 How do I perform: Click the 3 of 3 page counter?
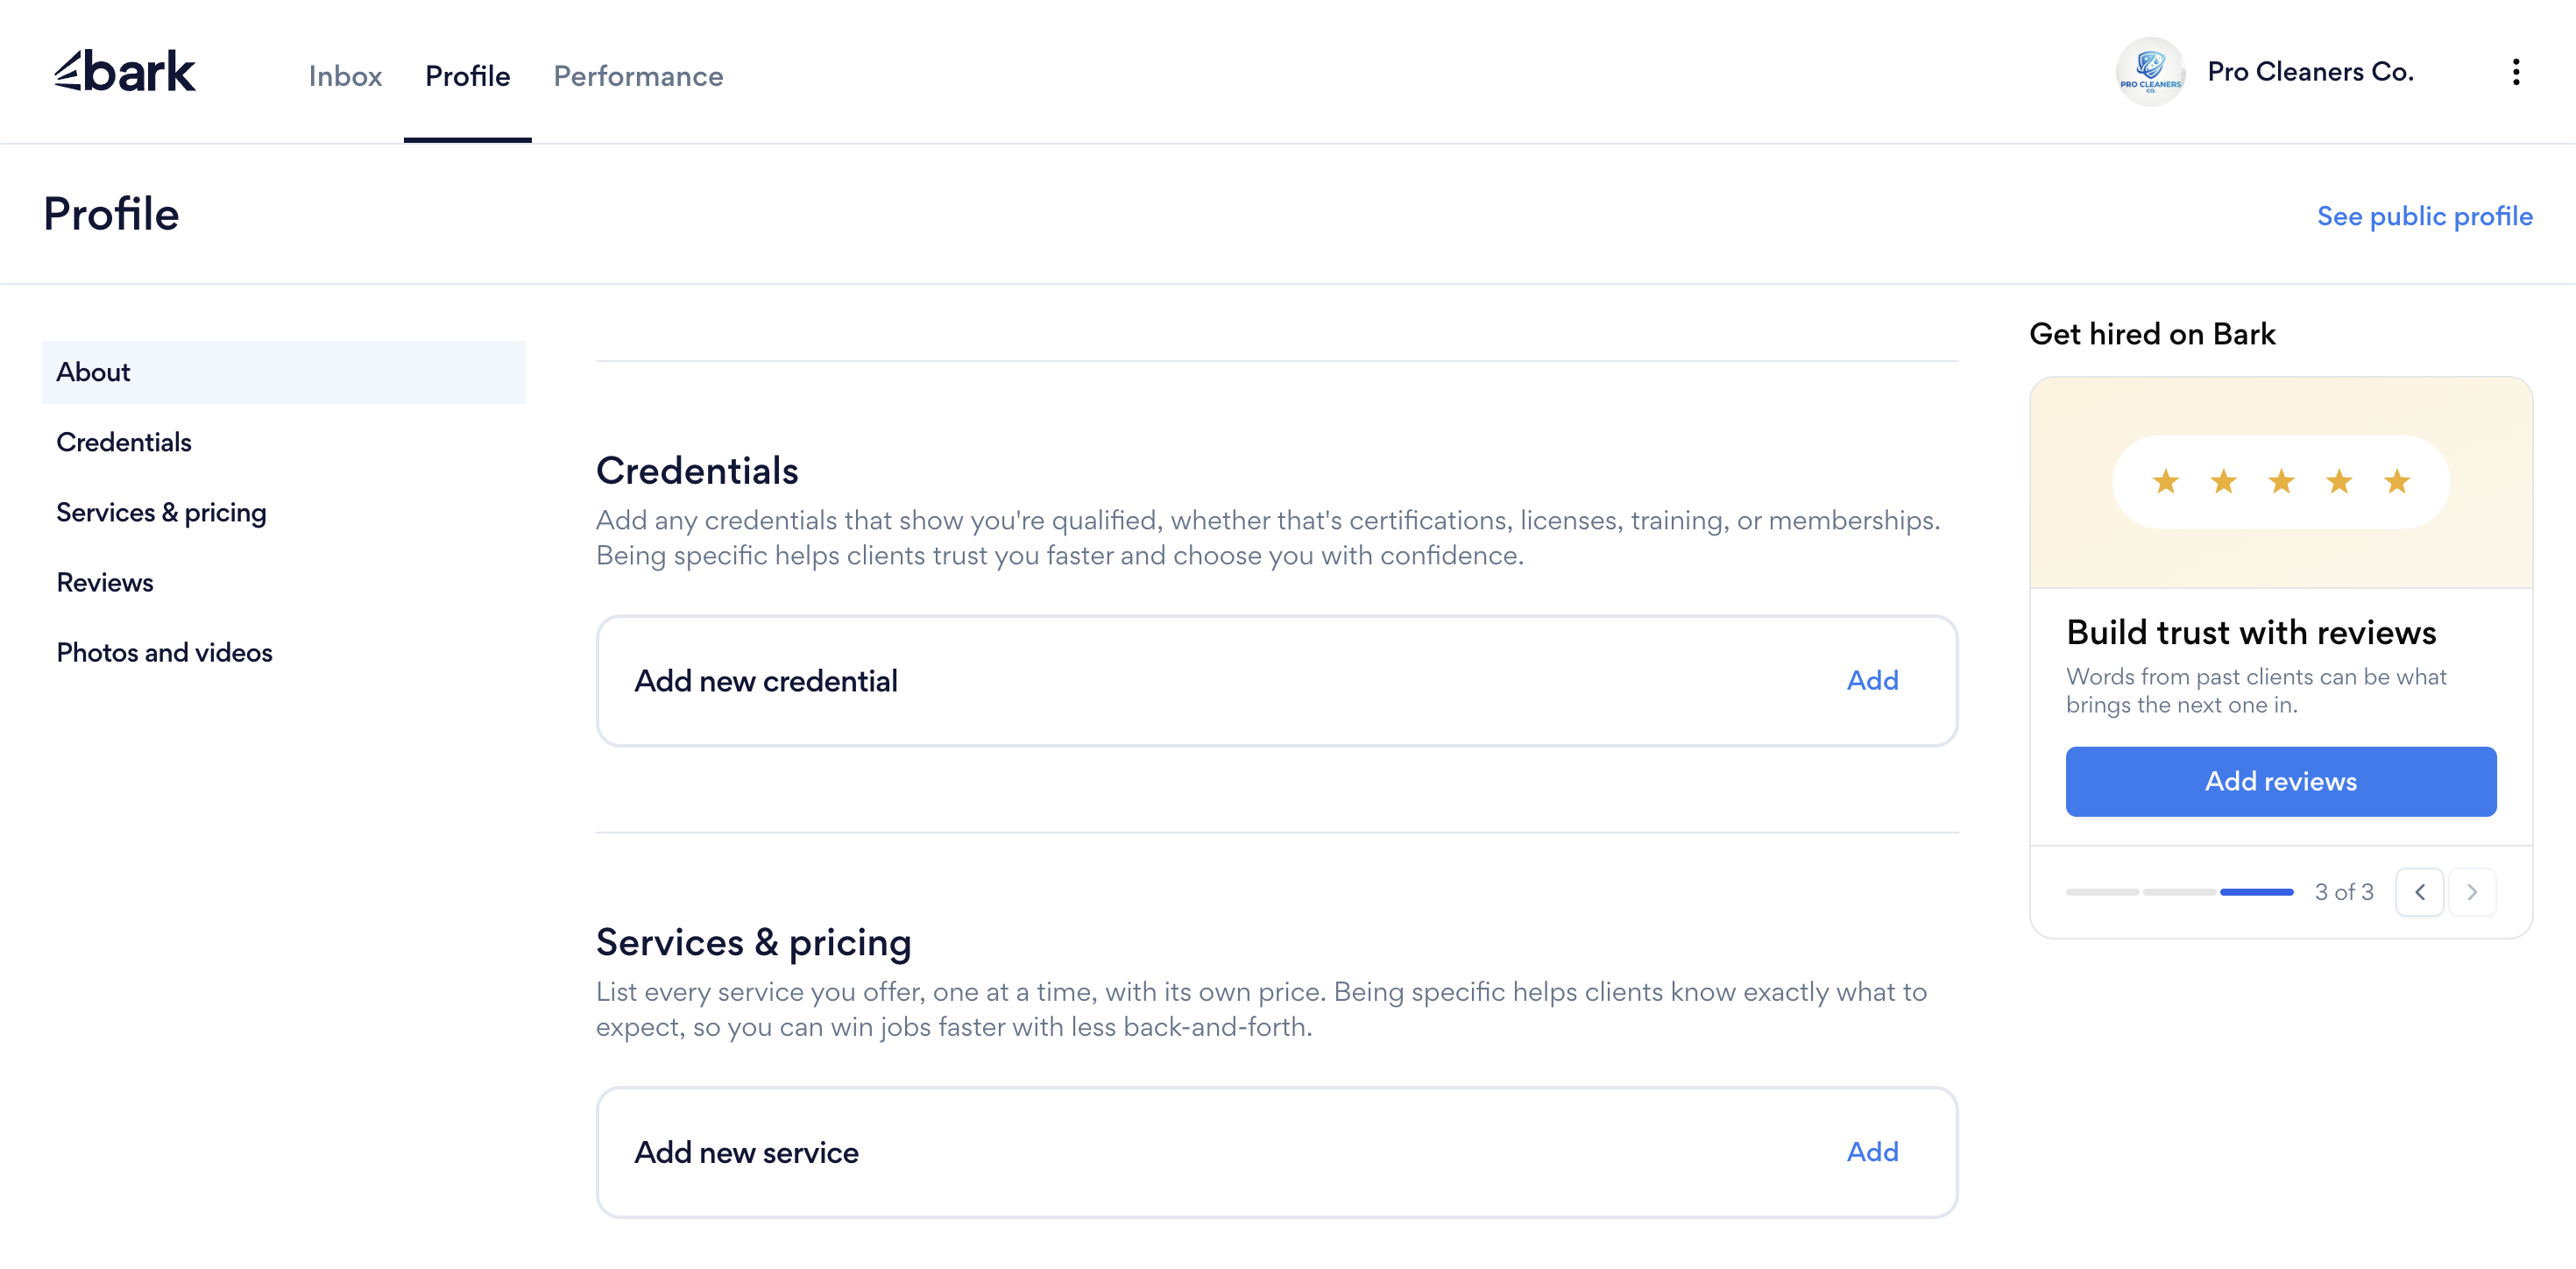[2344, 892]
